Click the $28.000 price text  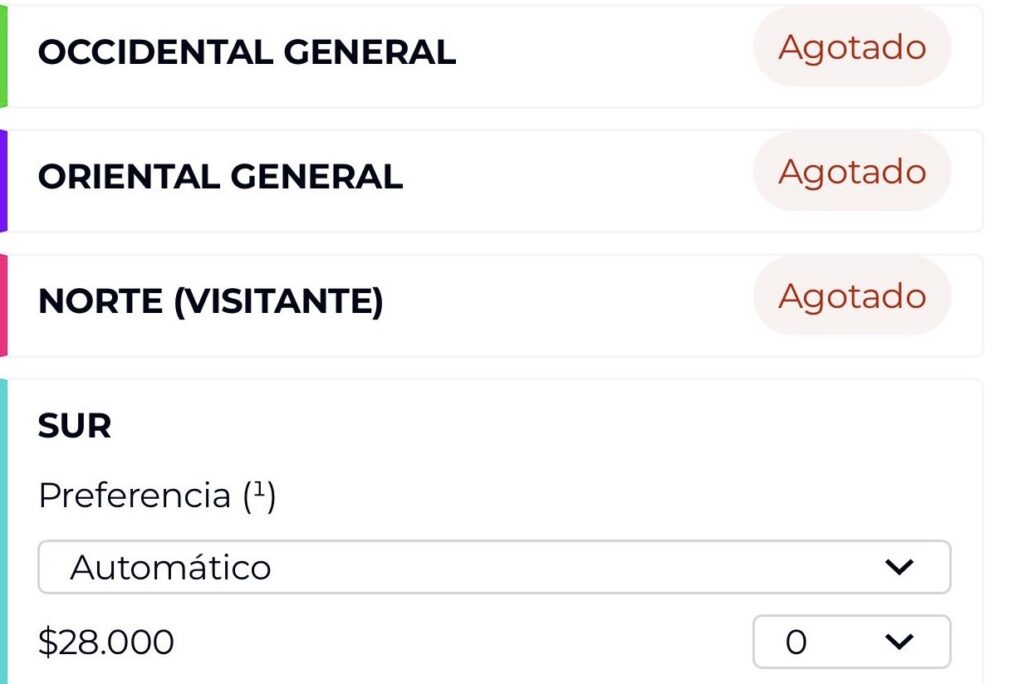(x=106, y=643)
